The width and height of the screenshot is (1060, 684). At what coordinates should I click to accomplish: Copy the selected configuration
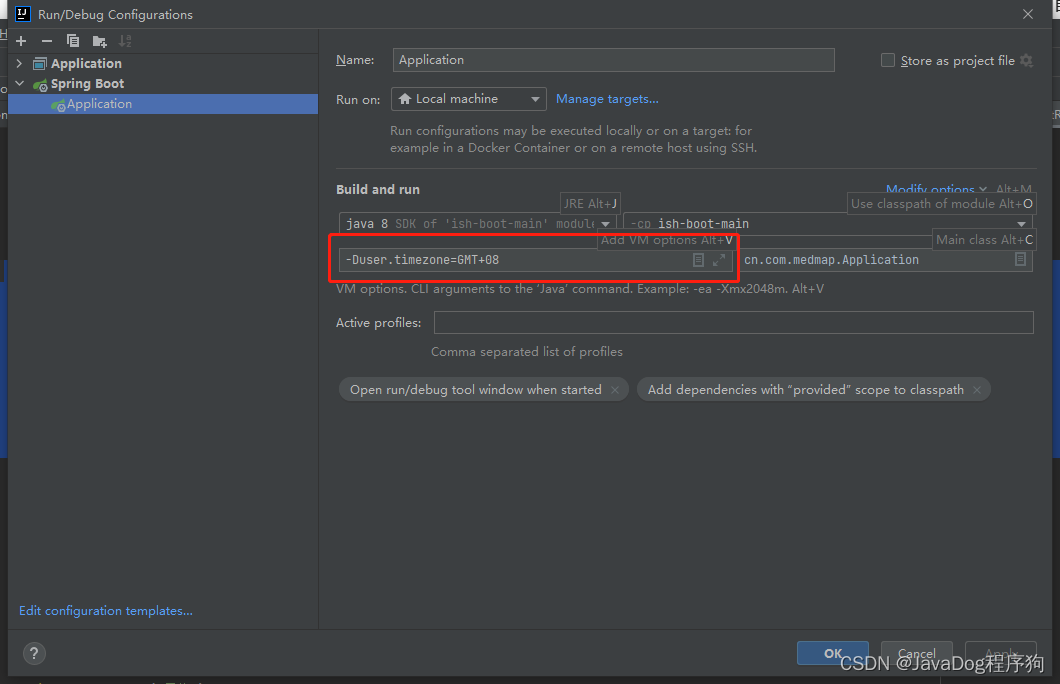(73, 41)
